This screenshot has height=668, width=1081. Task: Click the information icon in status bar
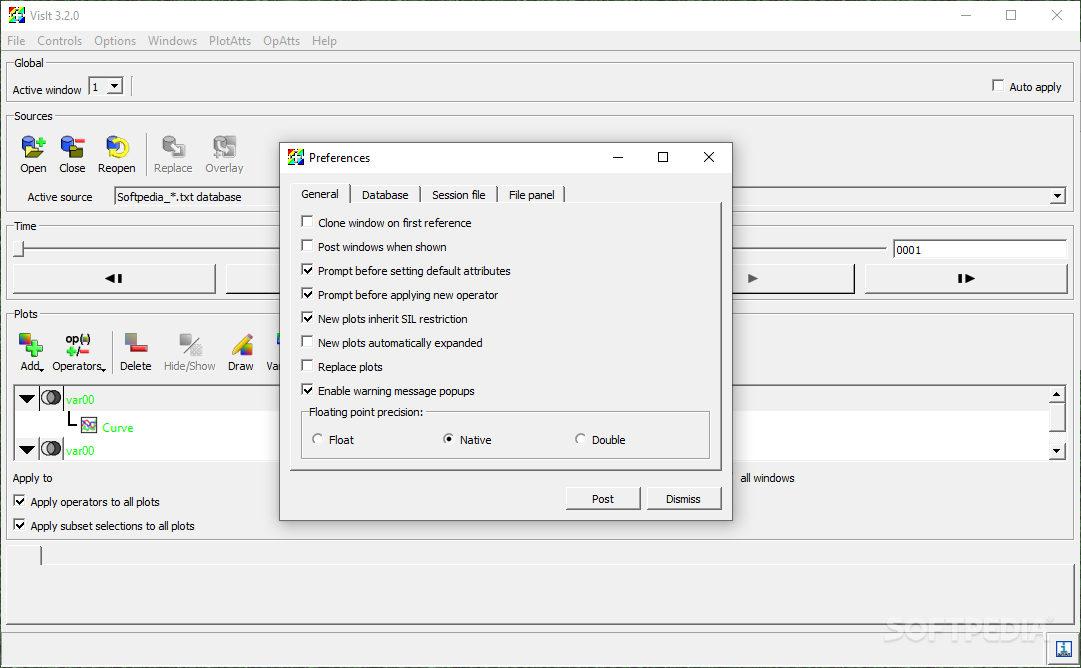click(x=1064, y=649)
